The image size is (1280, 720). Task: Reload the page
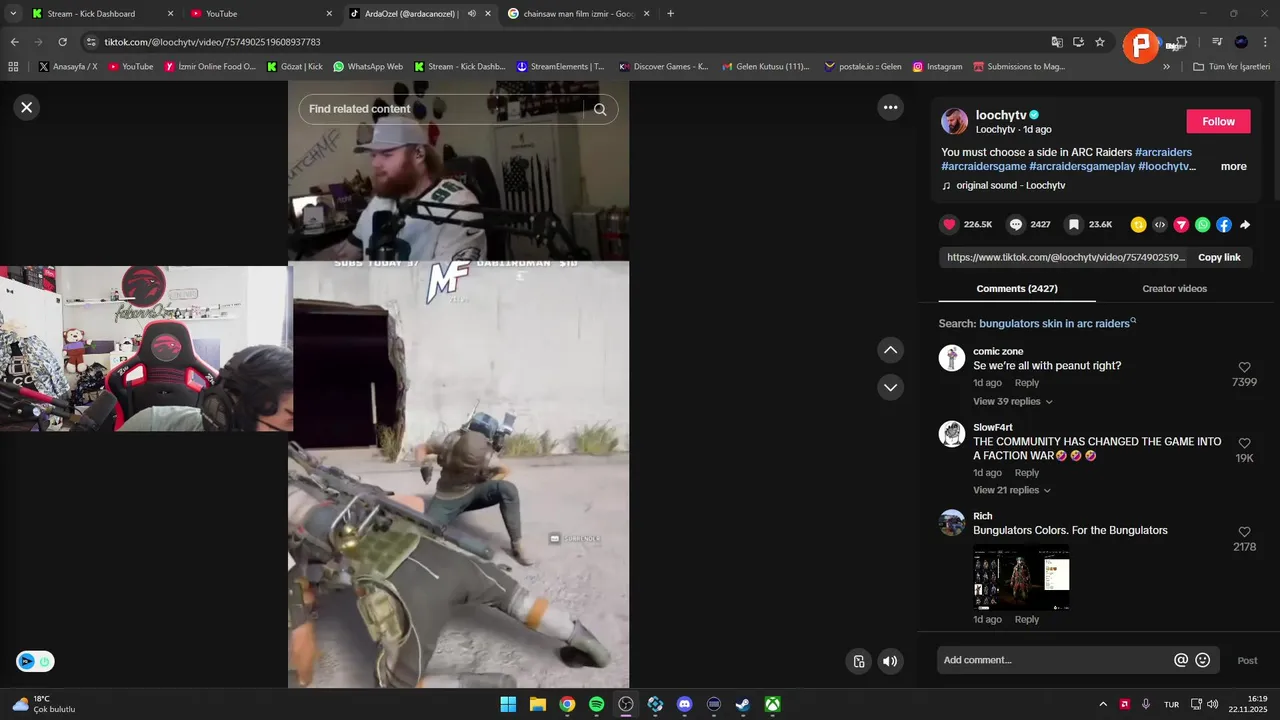point(62,42)
